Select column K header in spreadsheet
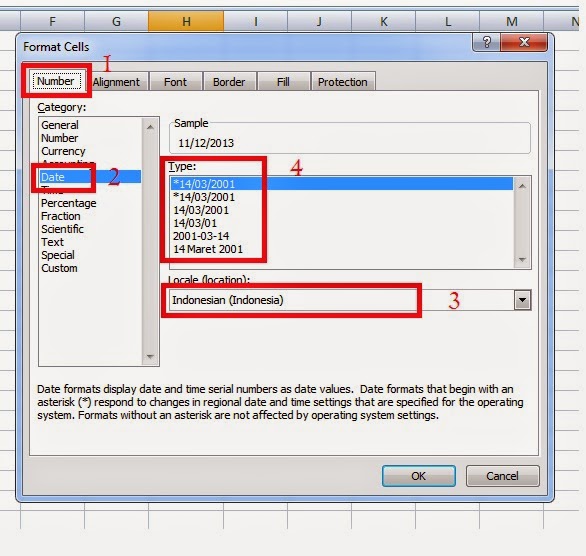The width and height of the screenshot is (586, 556). click(x=383, y=21)
